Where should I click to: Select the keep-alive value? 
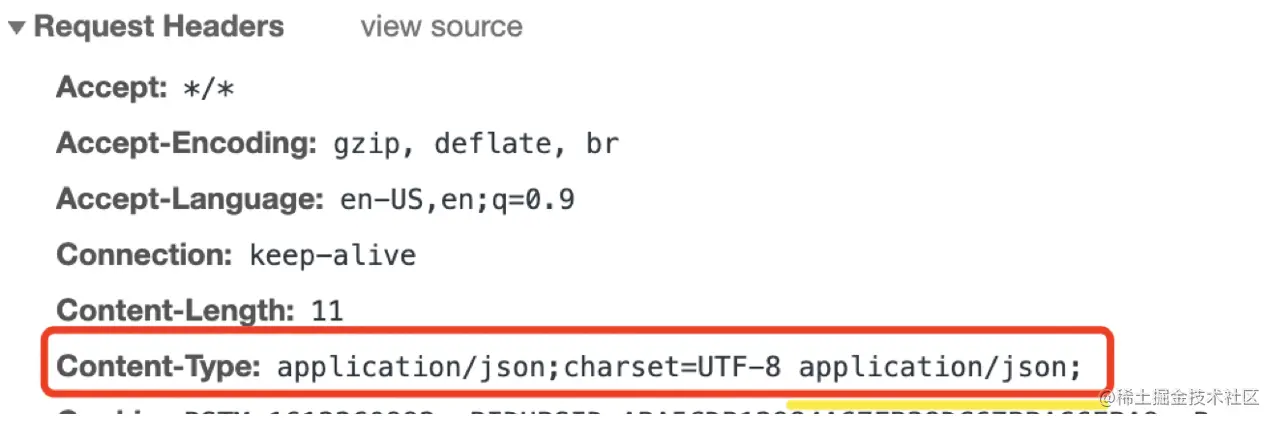click(x=332, y=255)
